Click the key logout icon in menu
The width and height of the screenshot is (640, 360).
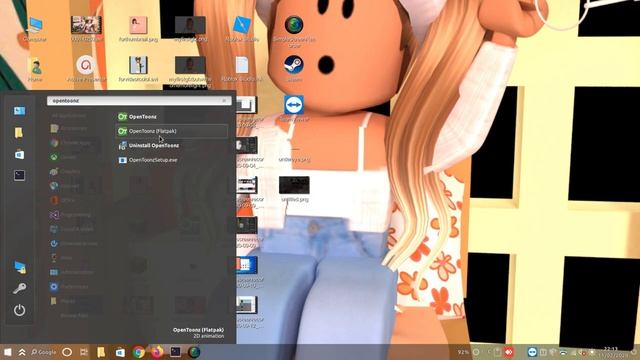(x=20, y=289)
